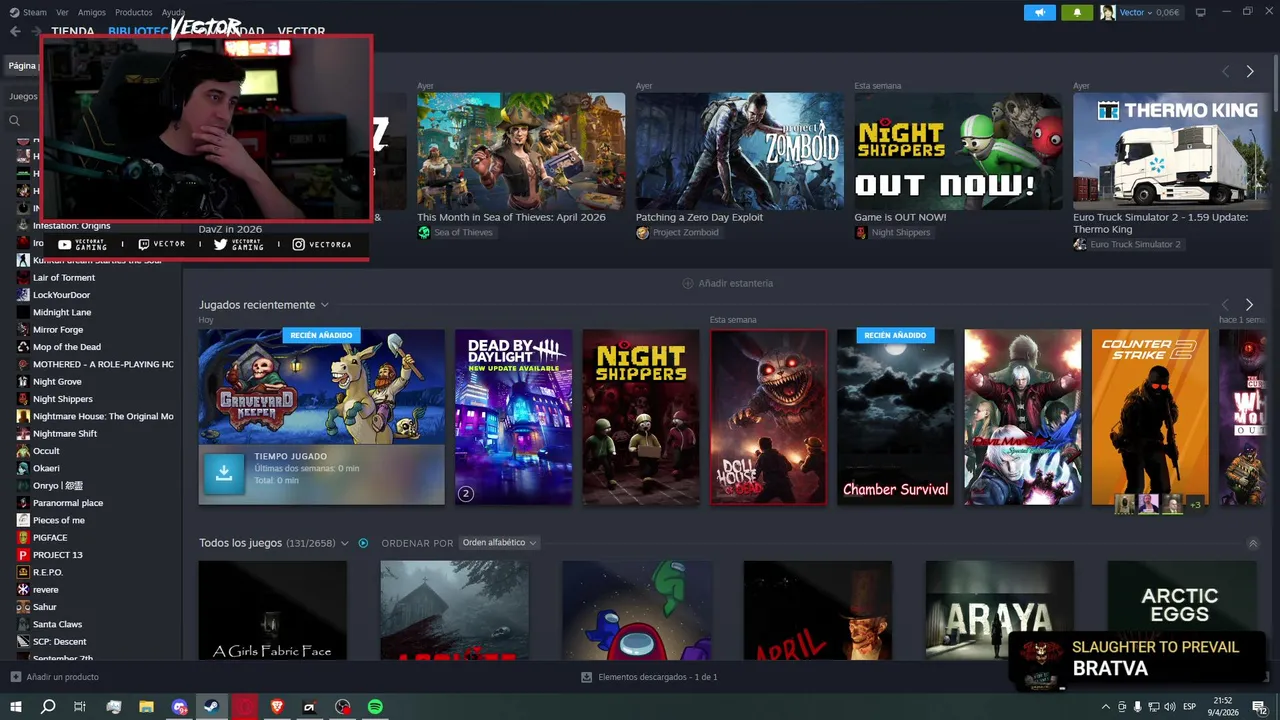
Task: Open the announcements megaphone button
Action: [x=1039, y=12]
